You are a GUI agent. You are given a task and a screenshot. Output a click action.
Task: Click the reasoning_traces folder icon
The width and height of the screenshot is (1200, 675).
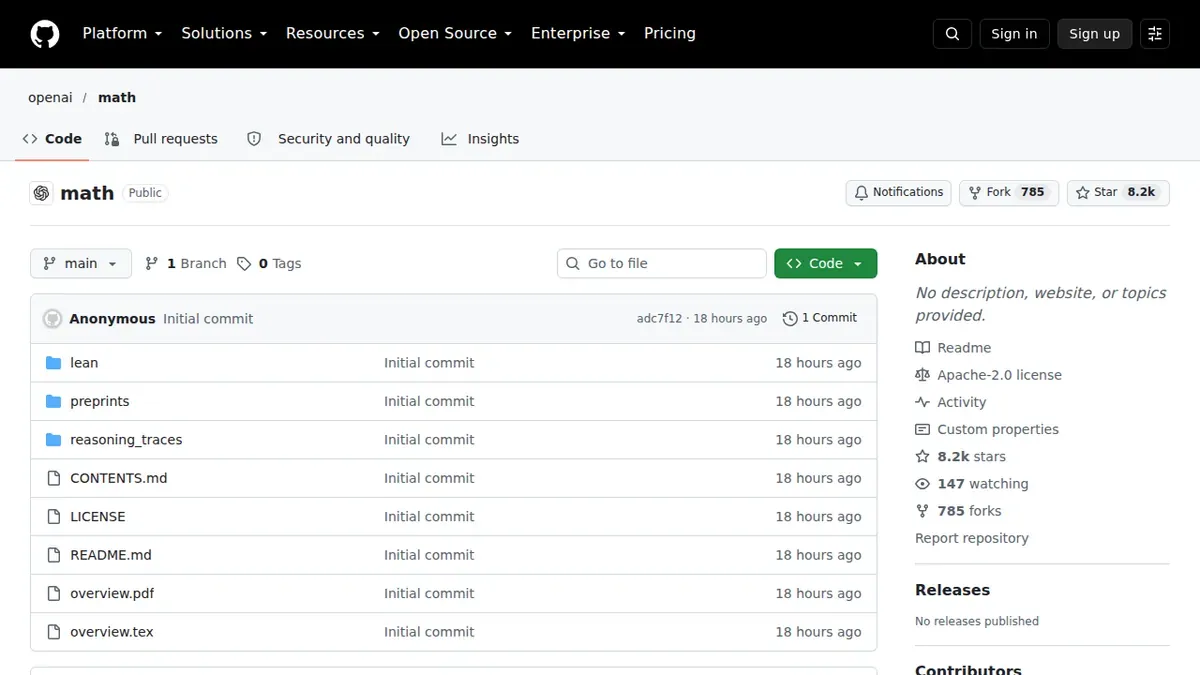point(54,440)
